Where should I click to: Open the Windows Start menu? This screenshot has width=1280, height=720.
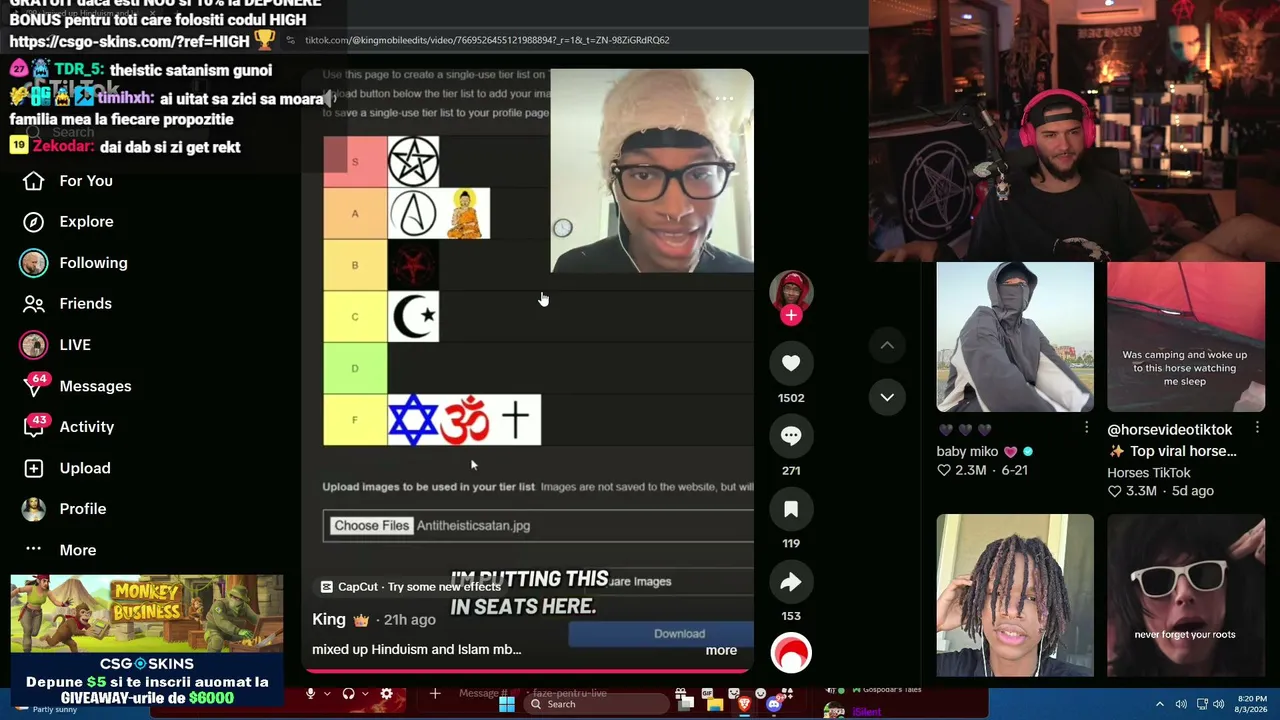pos(507,704)
